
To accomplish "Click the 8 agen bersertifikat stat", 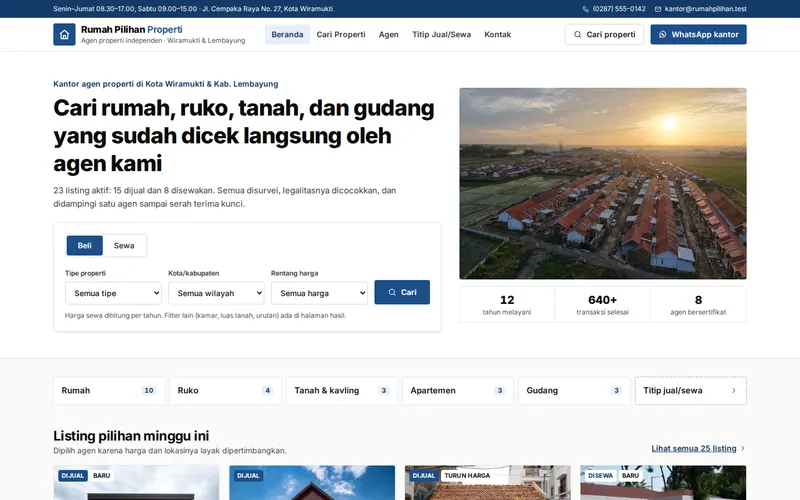I will coord(698,305).
